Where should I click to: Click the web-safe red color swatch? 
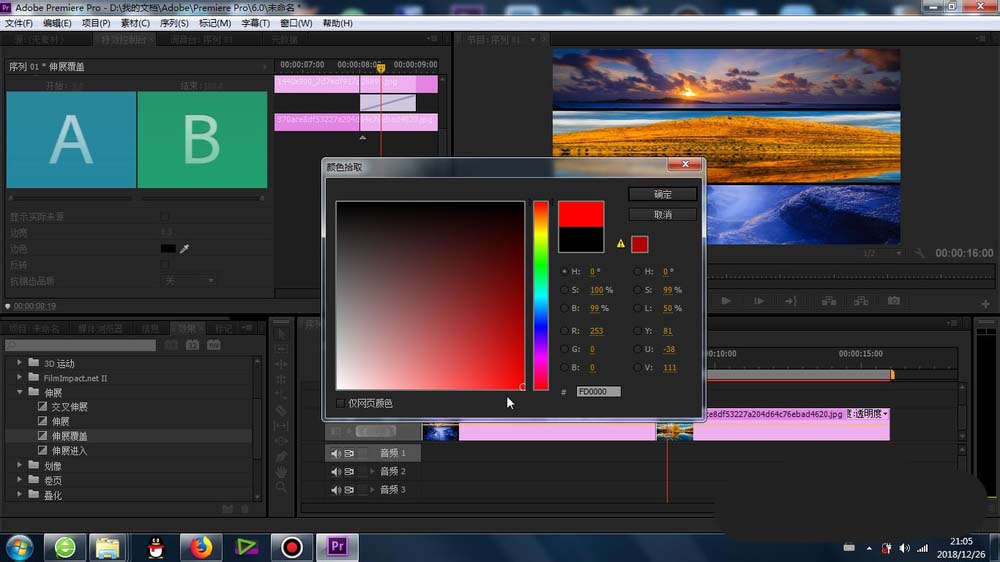[x=639, y=244]
